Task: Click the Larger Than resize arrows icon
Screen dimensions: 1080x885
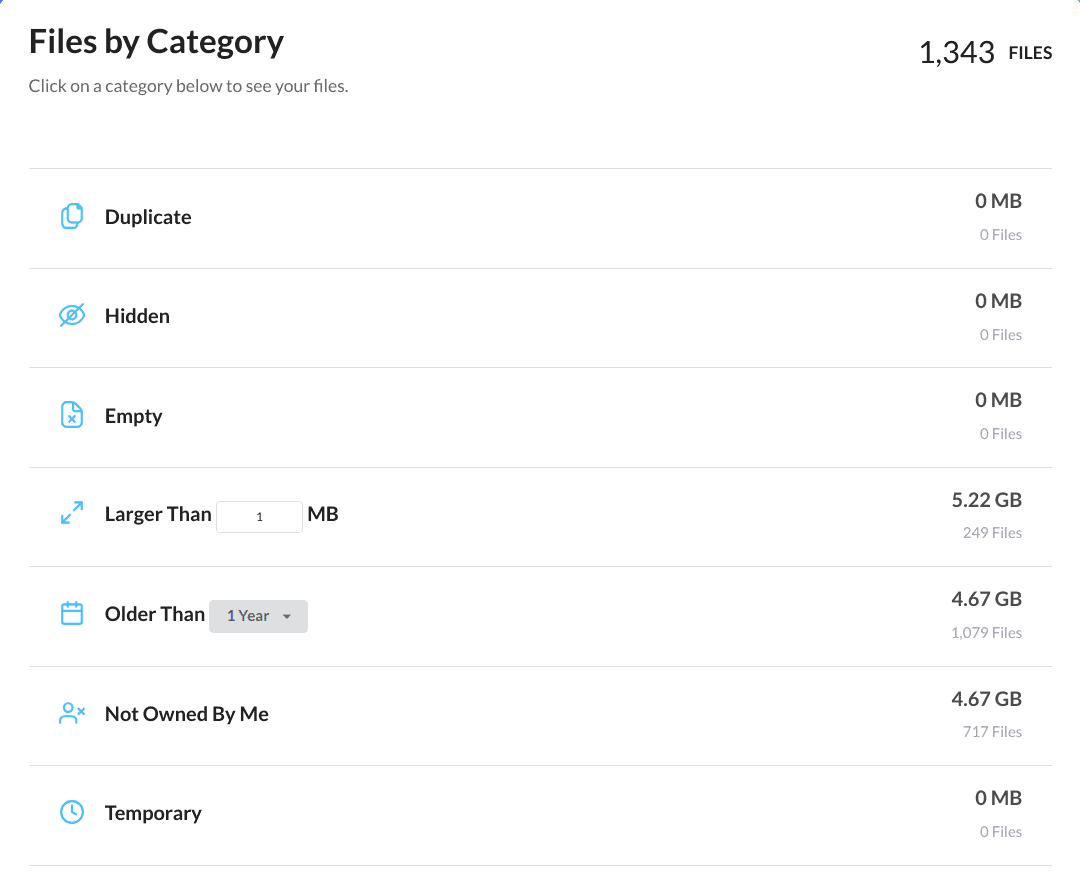Action: (x=71, y=512)
